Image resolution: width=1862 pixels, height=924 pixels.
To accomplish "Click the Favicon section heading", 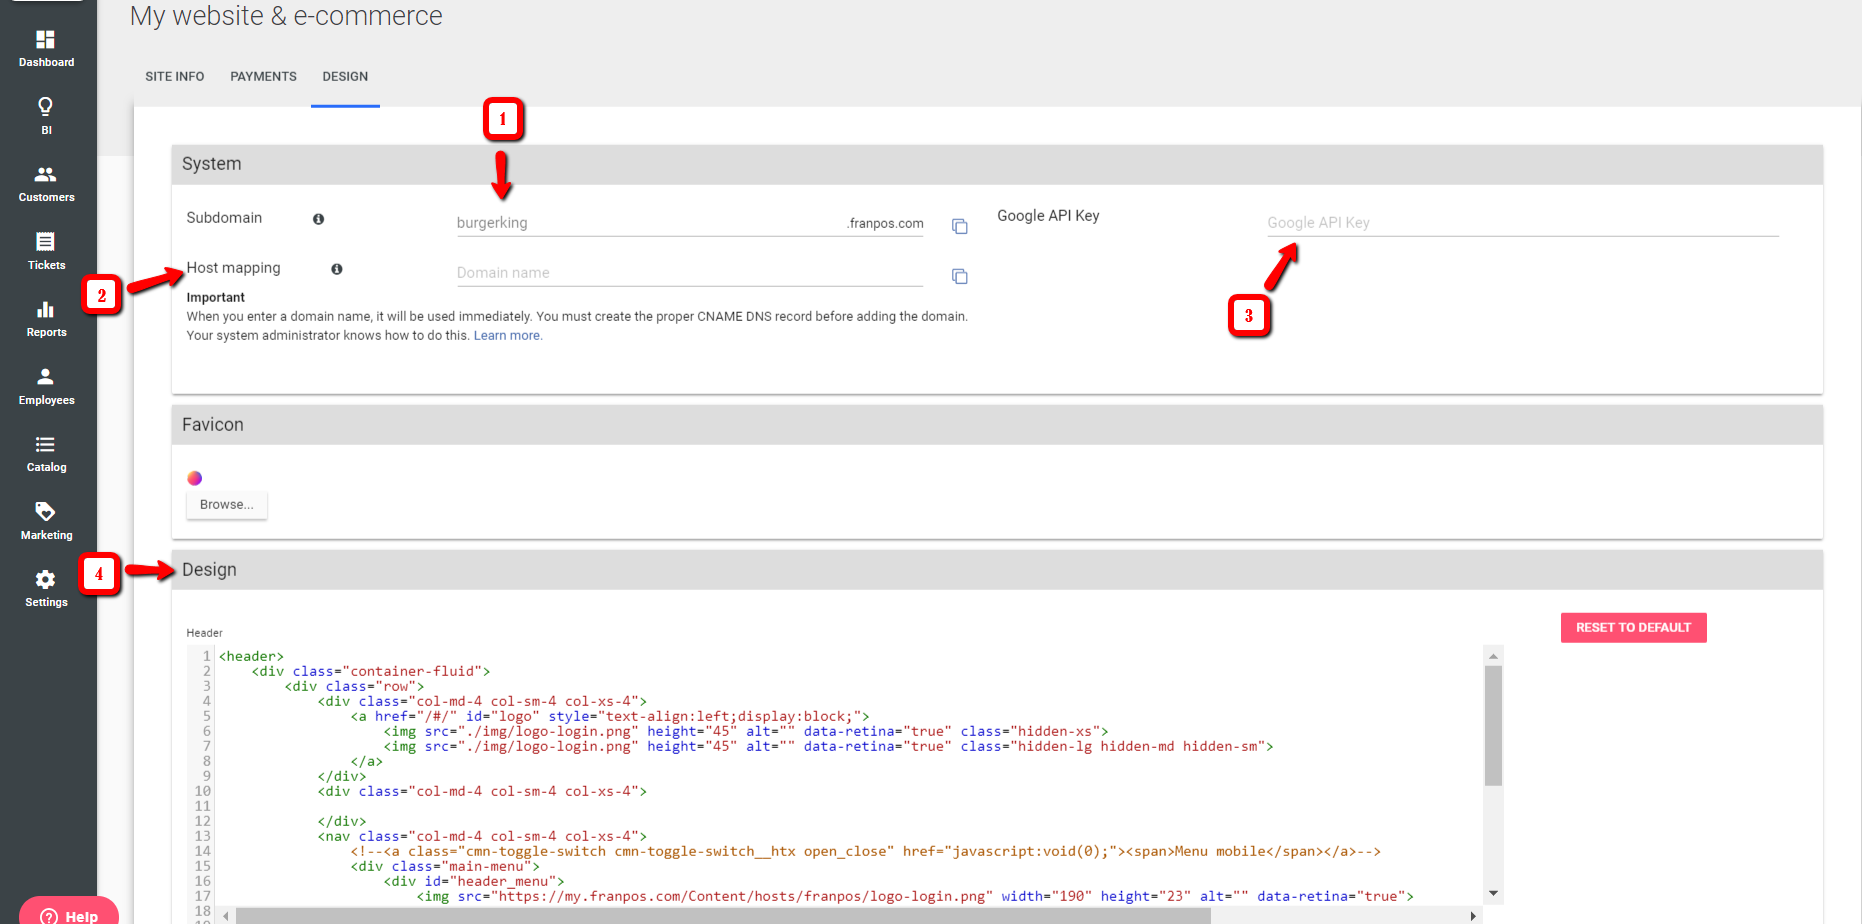I will [x=213, y=425].
